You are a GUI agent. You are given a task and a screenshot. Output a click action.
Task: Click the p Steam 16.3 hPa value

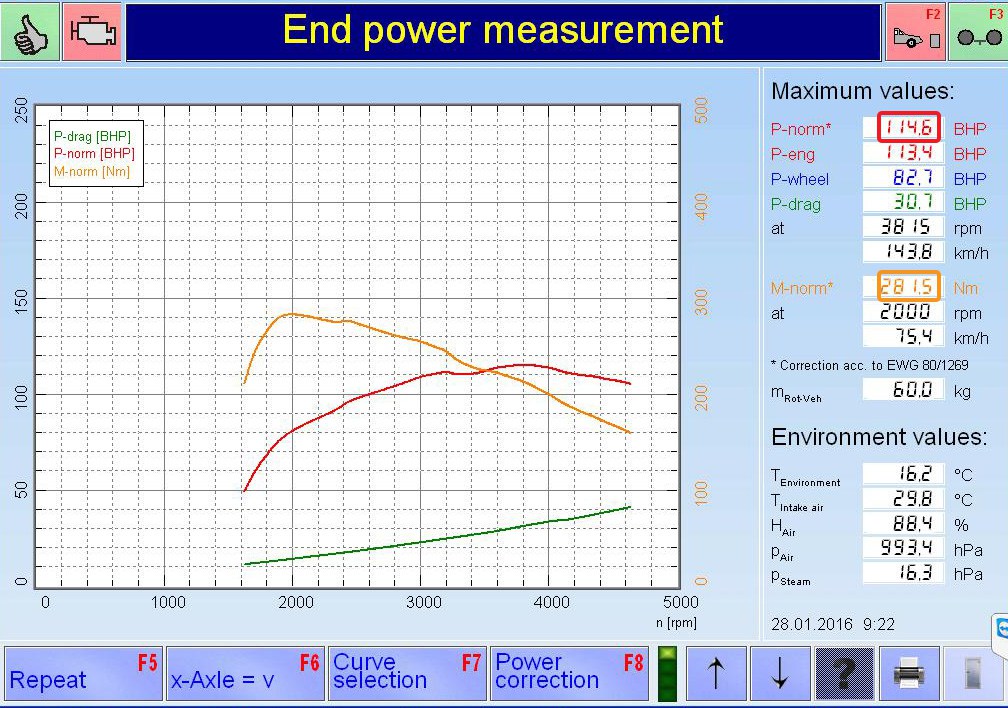pyautogui.click(x=903, y=572)
